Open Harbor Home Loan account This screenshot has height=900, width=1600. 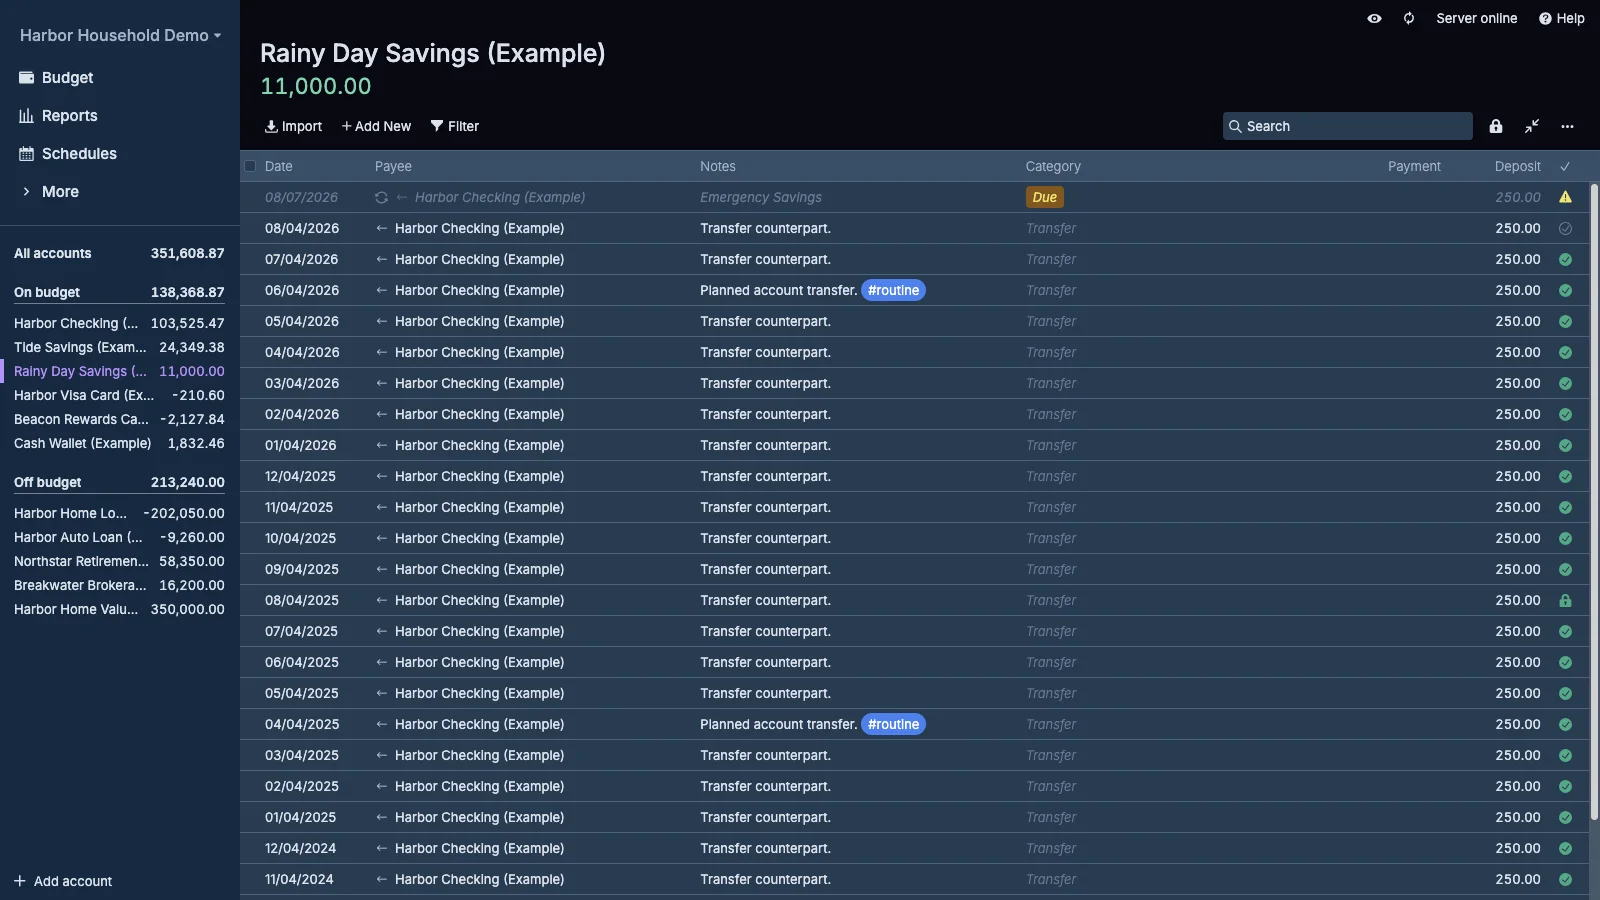point(119,513)
